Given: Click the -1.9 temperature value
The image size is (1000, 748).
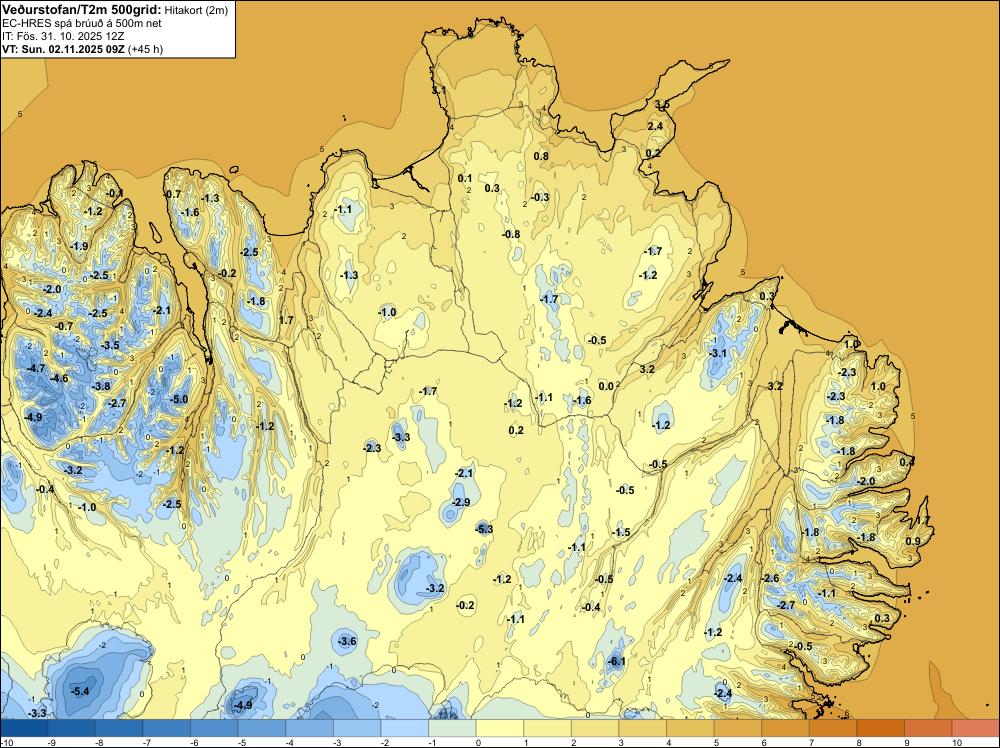Looking at the screenshot, I should tap(79, 246).
